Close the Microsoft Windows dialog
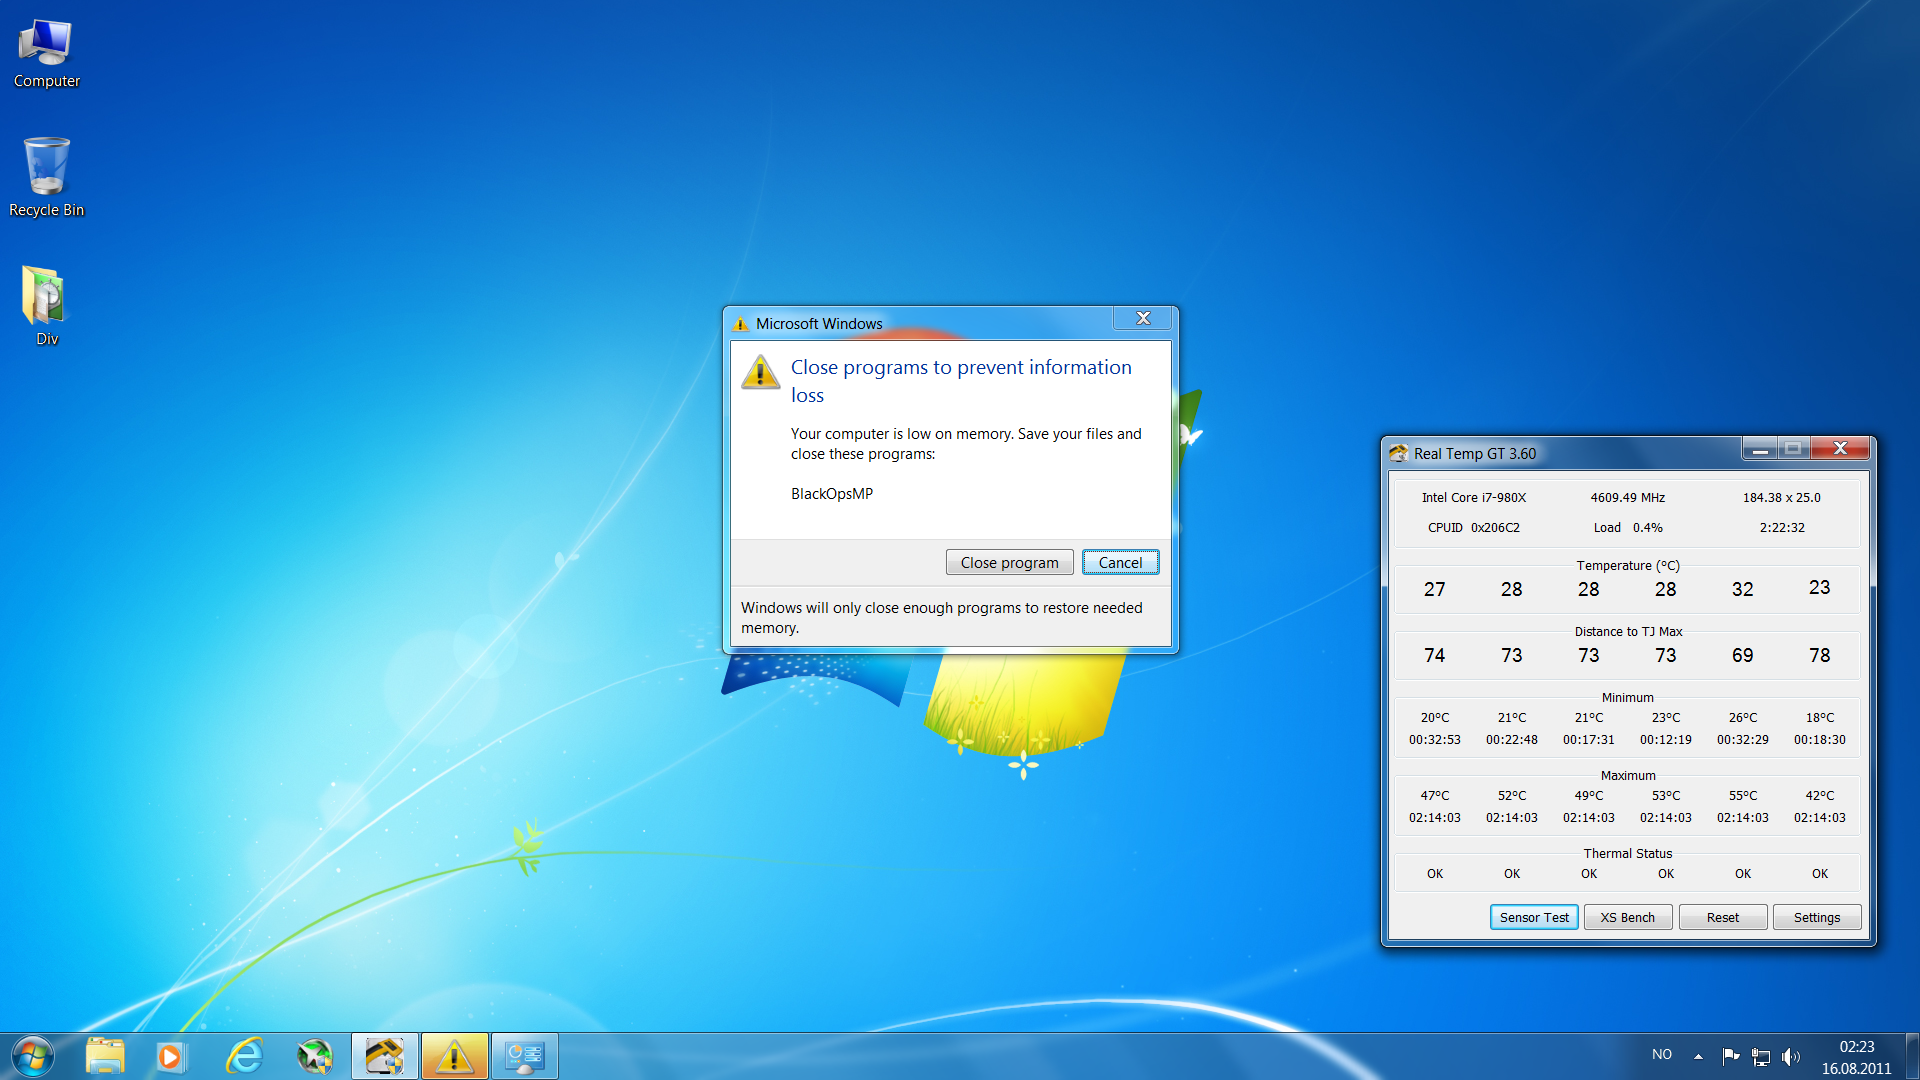 1143,319
